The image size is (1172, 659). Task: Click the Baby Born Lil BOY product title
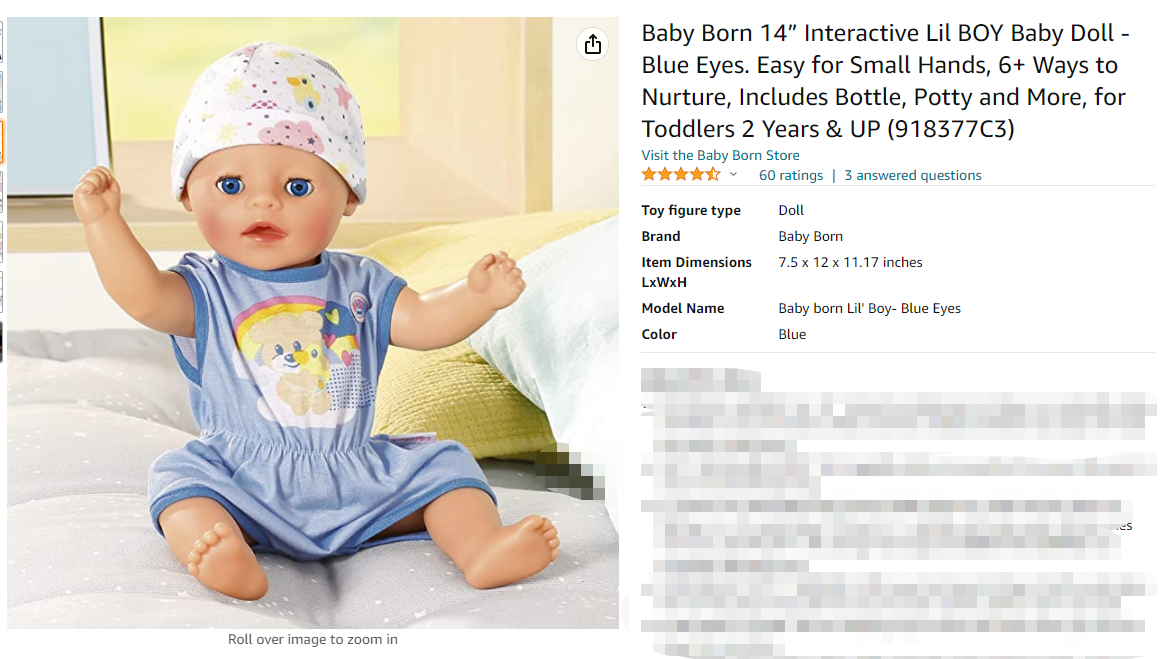pos(886,81)
